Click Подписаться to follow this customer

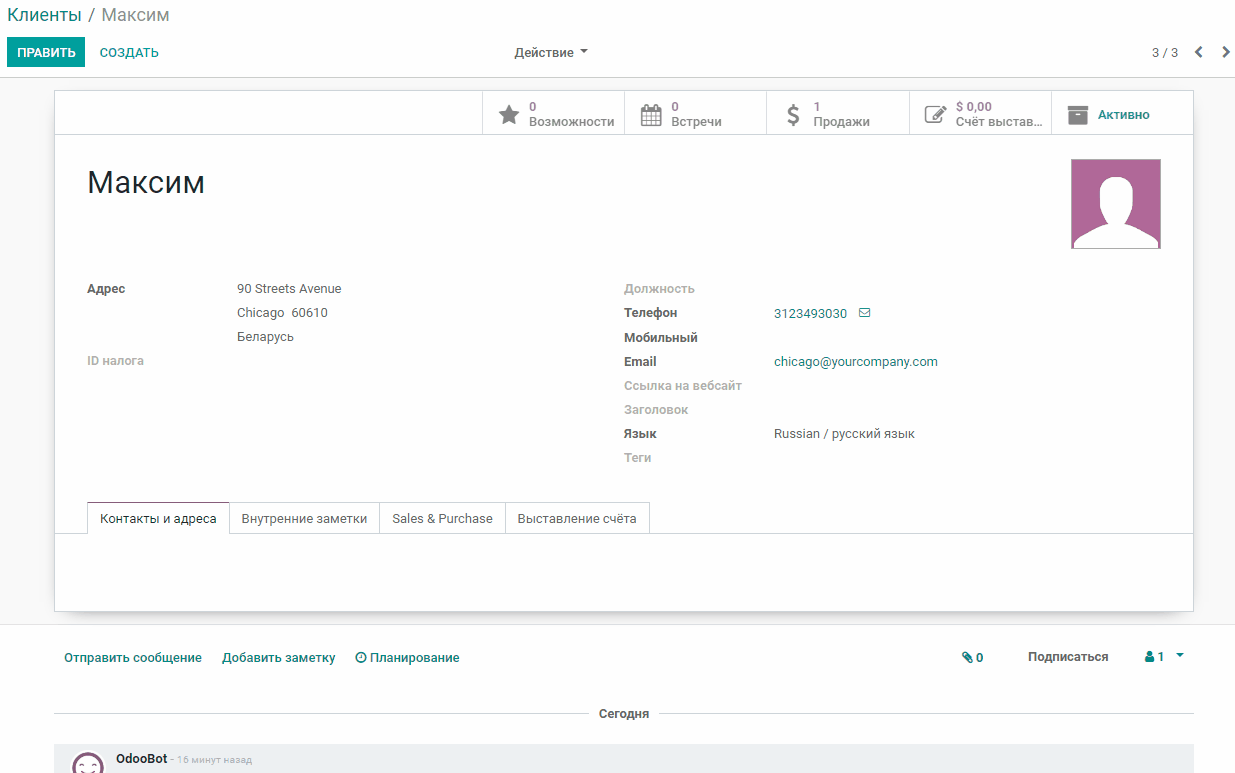(x=1067, y=656)
